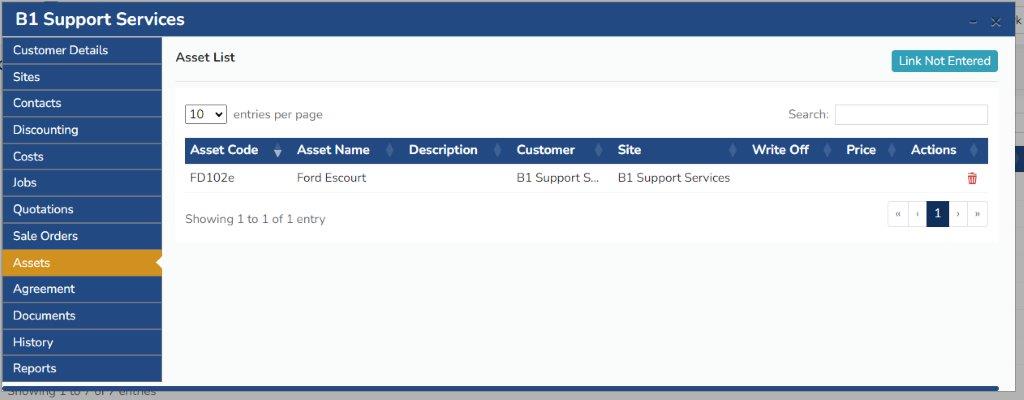The width and height of the screenshot is (1024, 400).
Task: Open Agreement section
Action: 82,289
